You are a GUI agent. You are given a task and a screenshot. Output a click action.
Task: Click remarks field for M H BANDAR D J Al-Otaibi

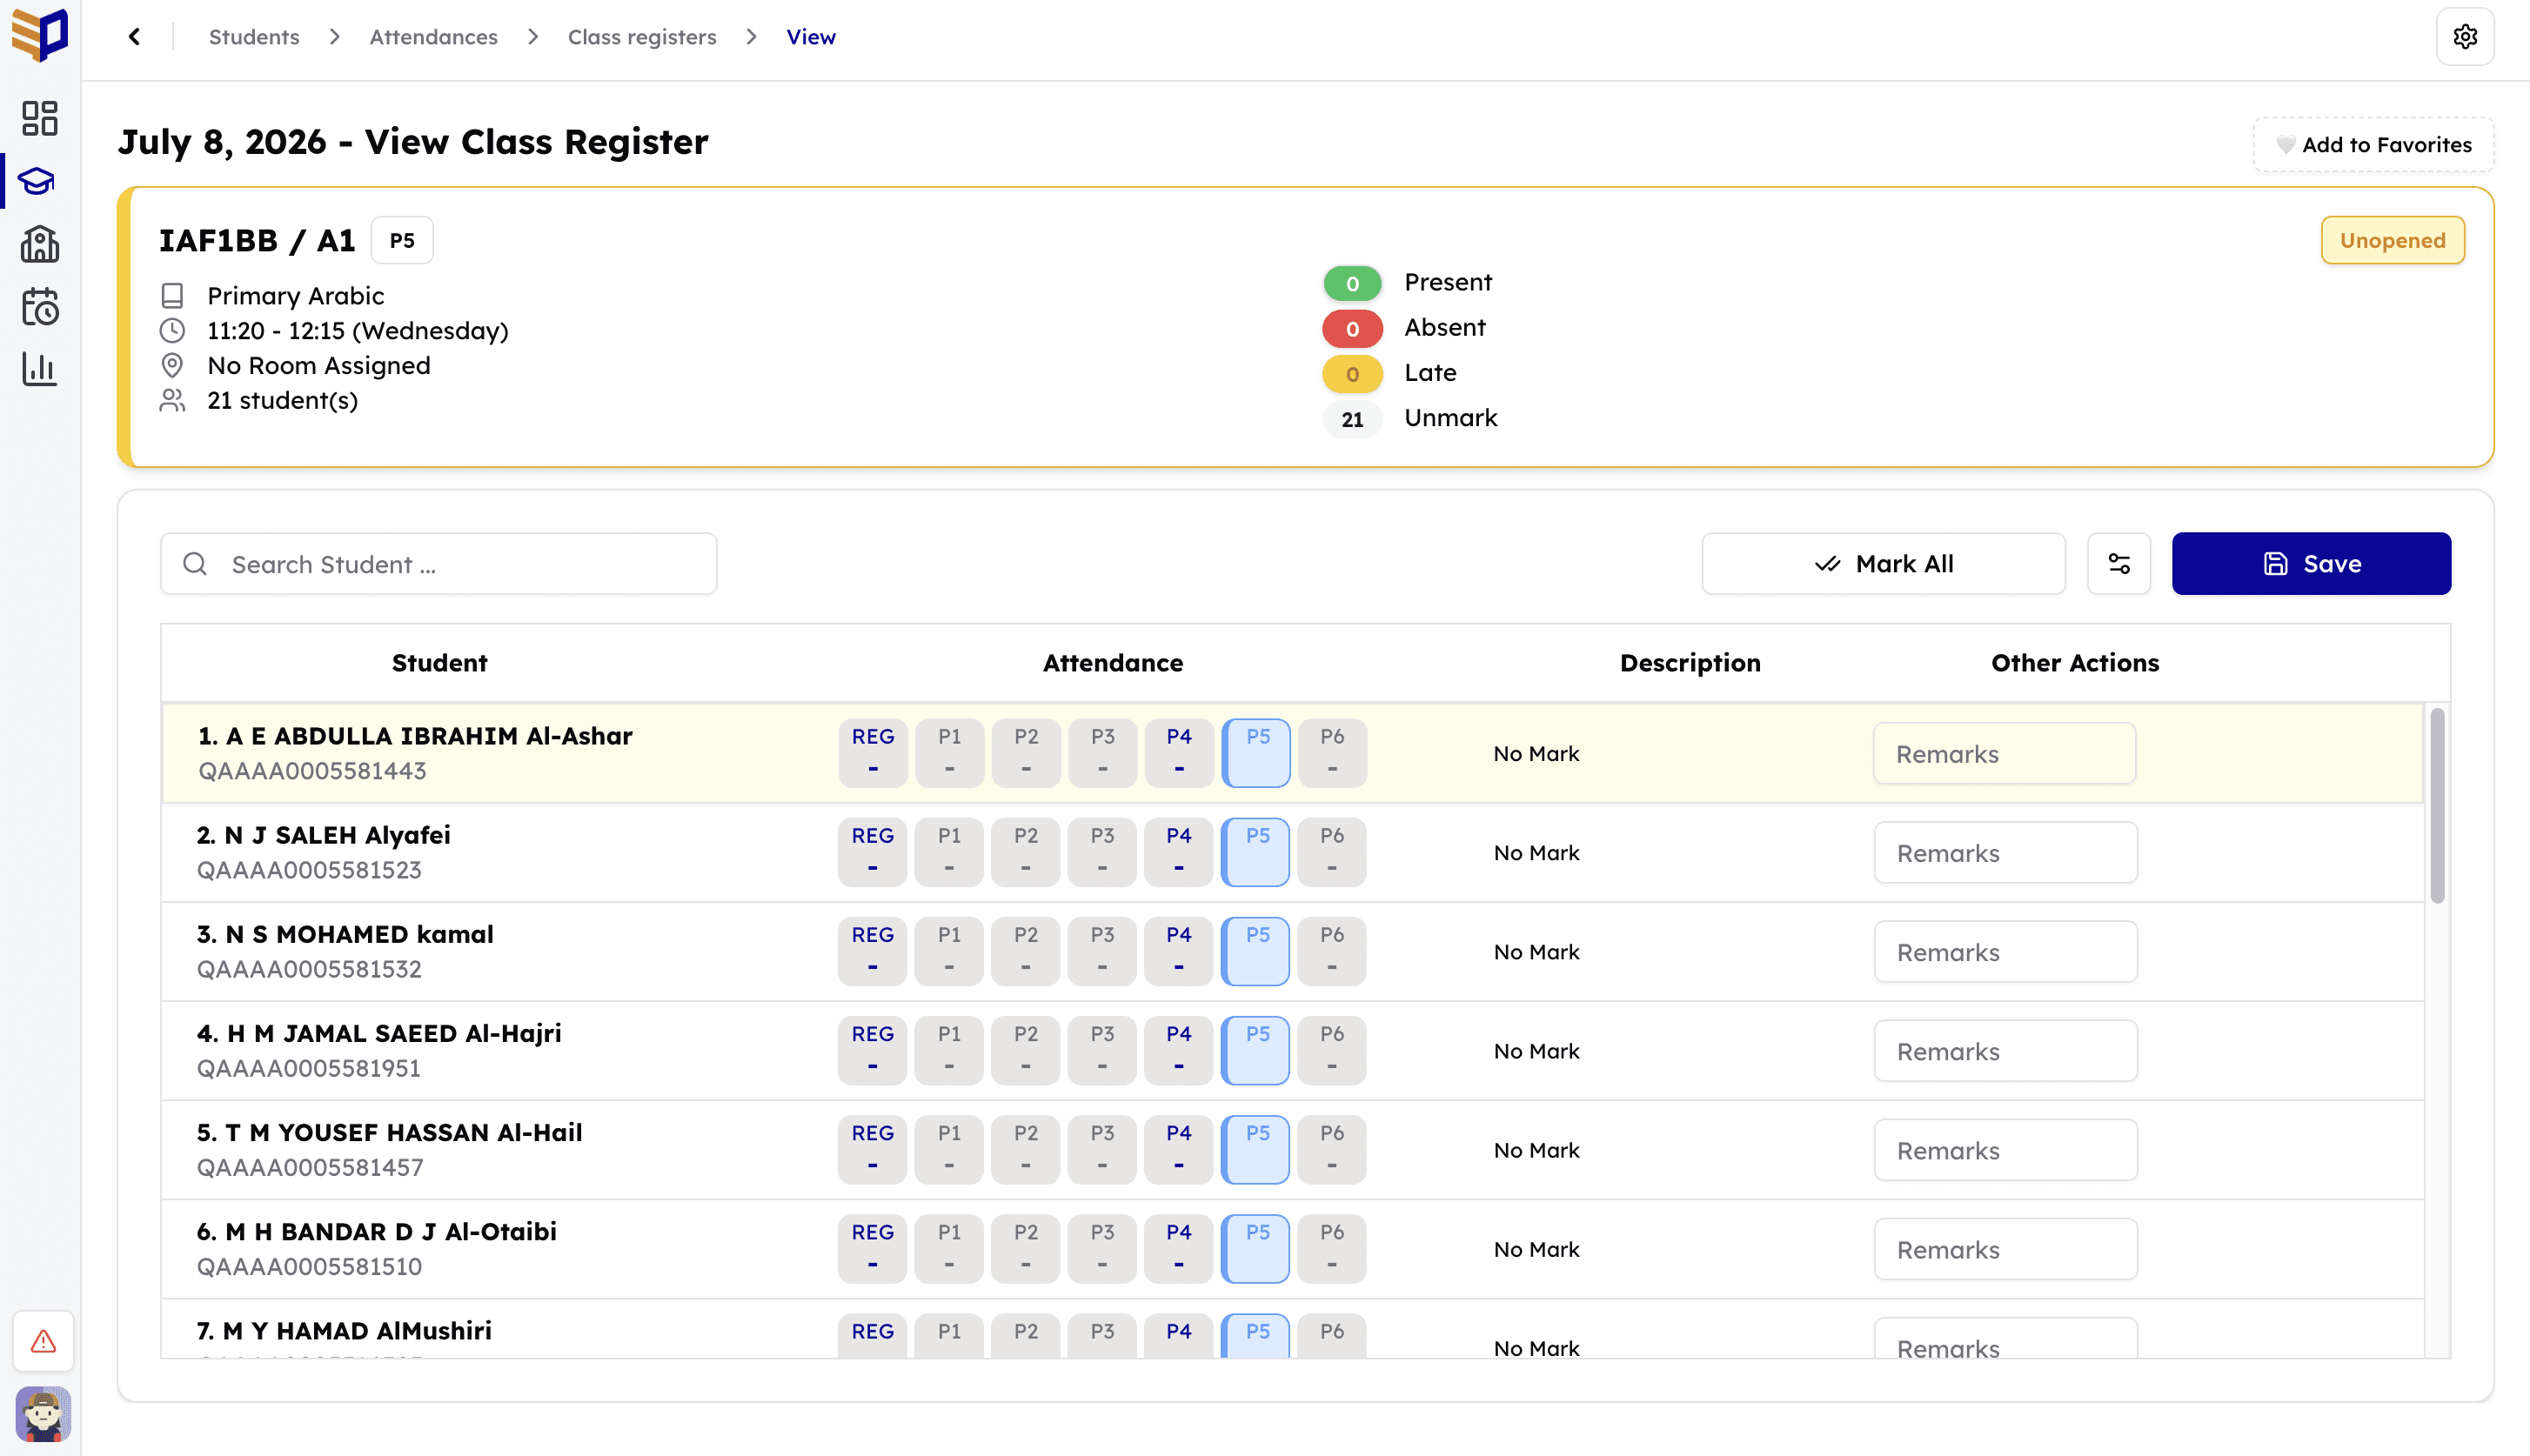tap(2005, 1249)
